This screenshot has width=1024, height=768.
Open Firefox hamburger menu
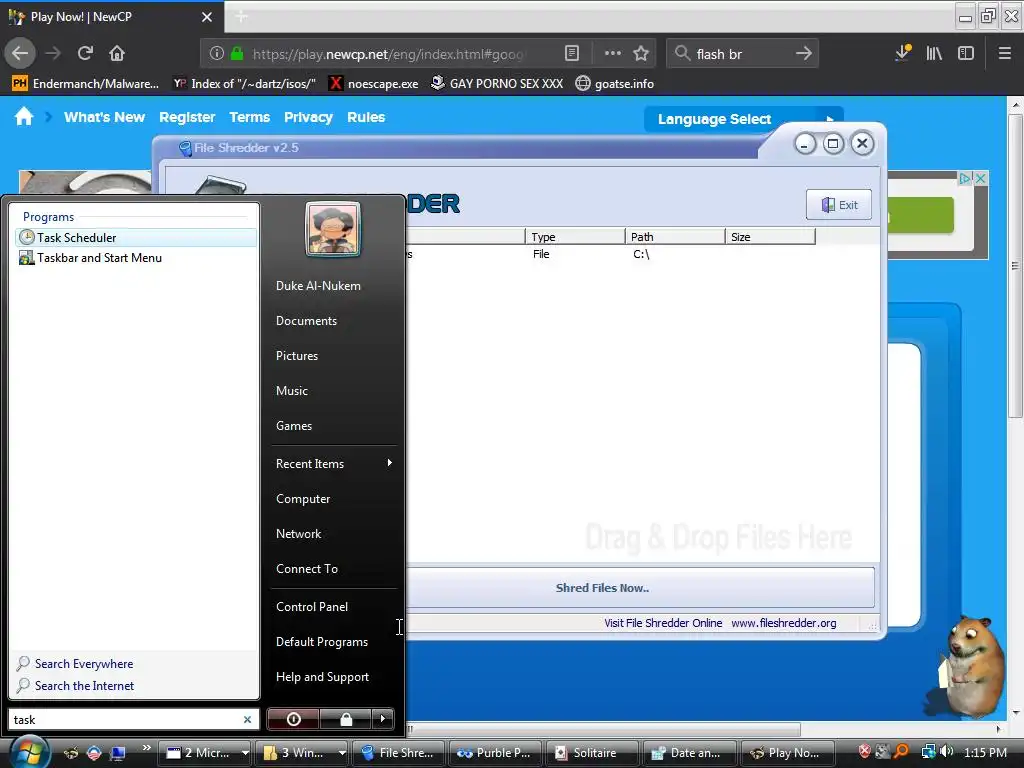tap(1005, 54)
